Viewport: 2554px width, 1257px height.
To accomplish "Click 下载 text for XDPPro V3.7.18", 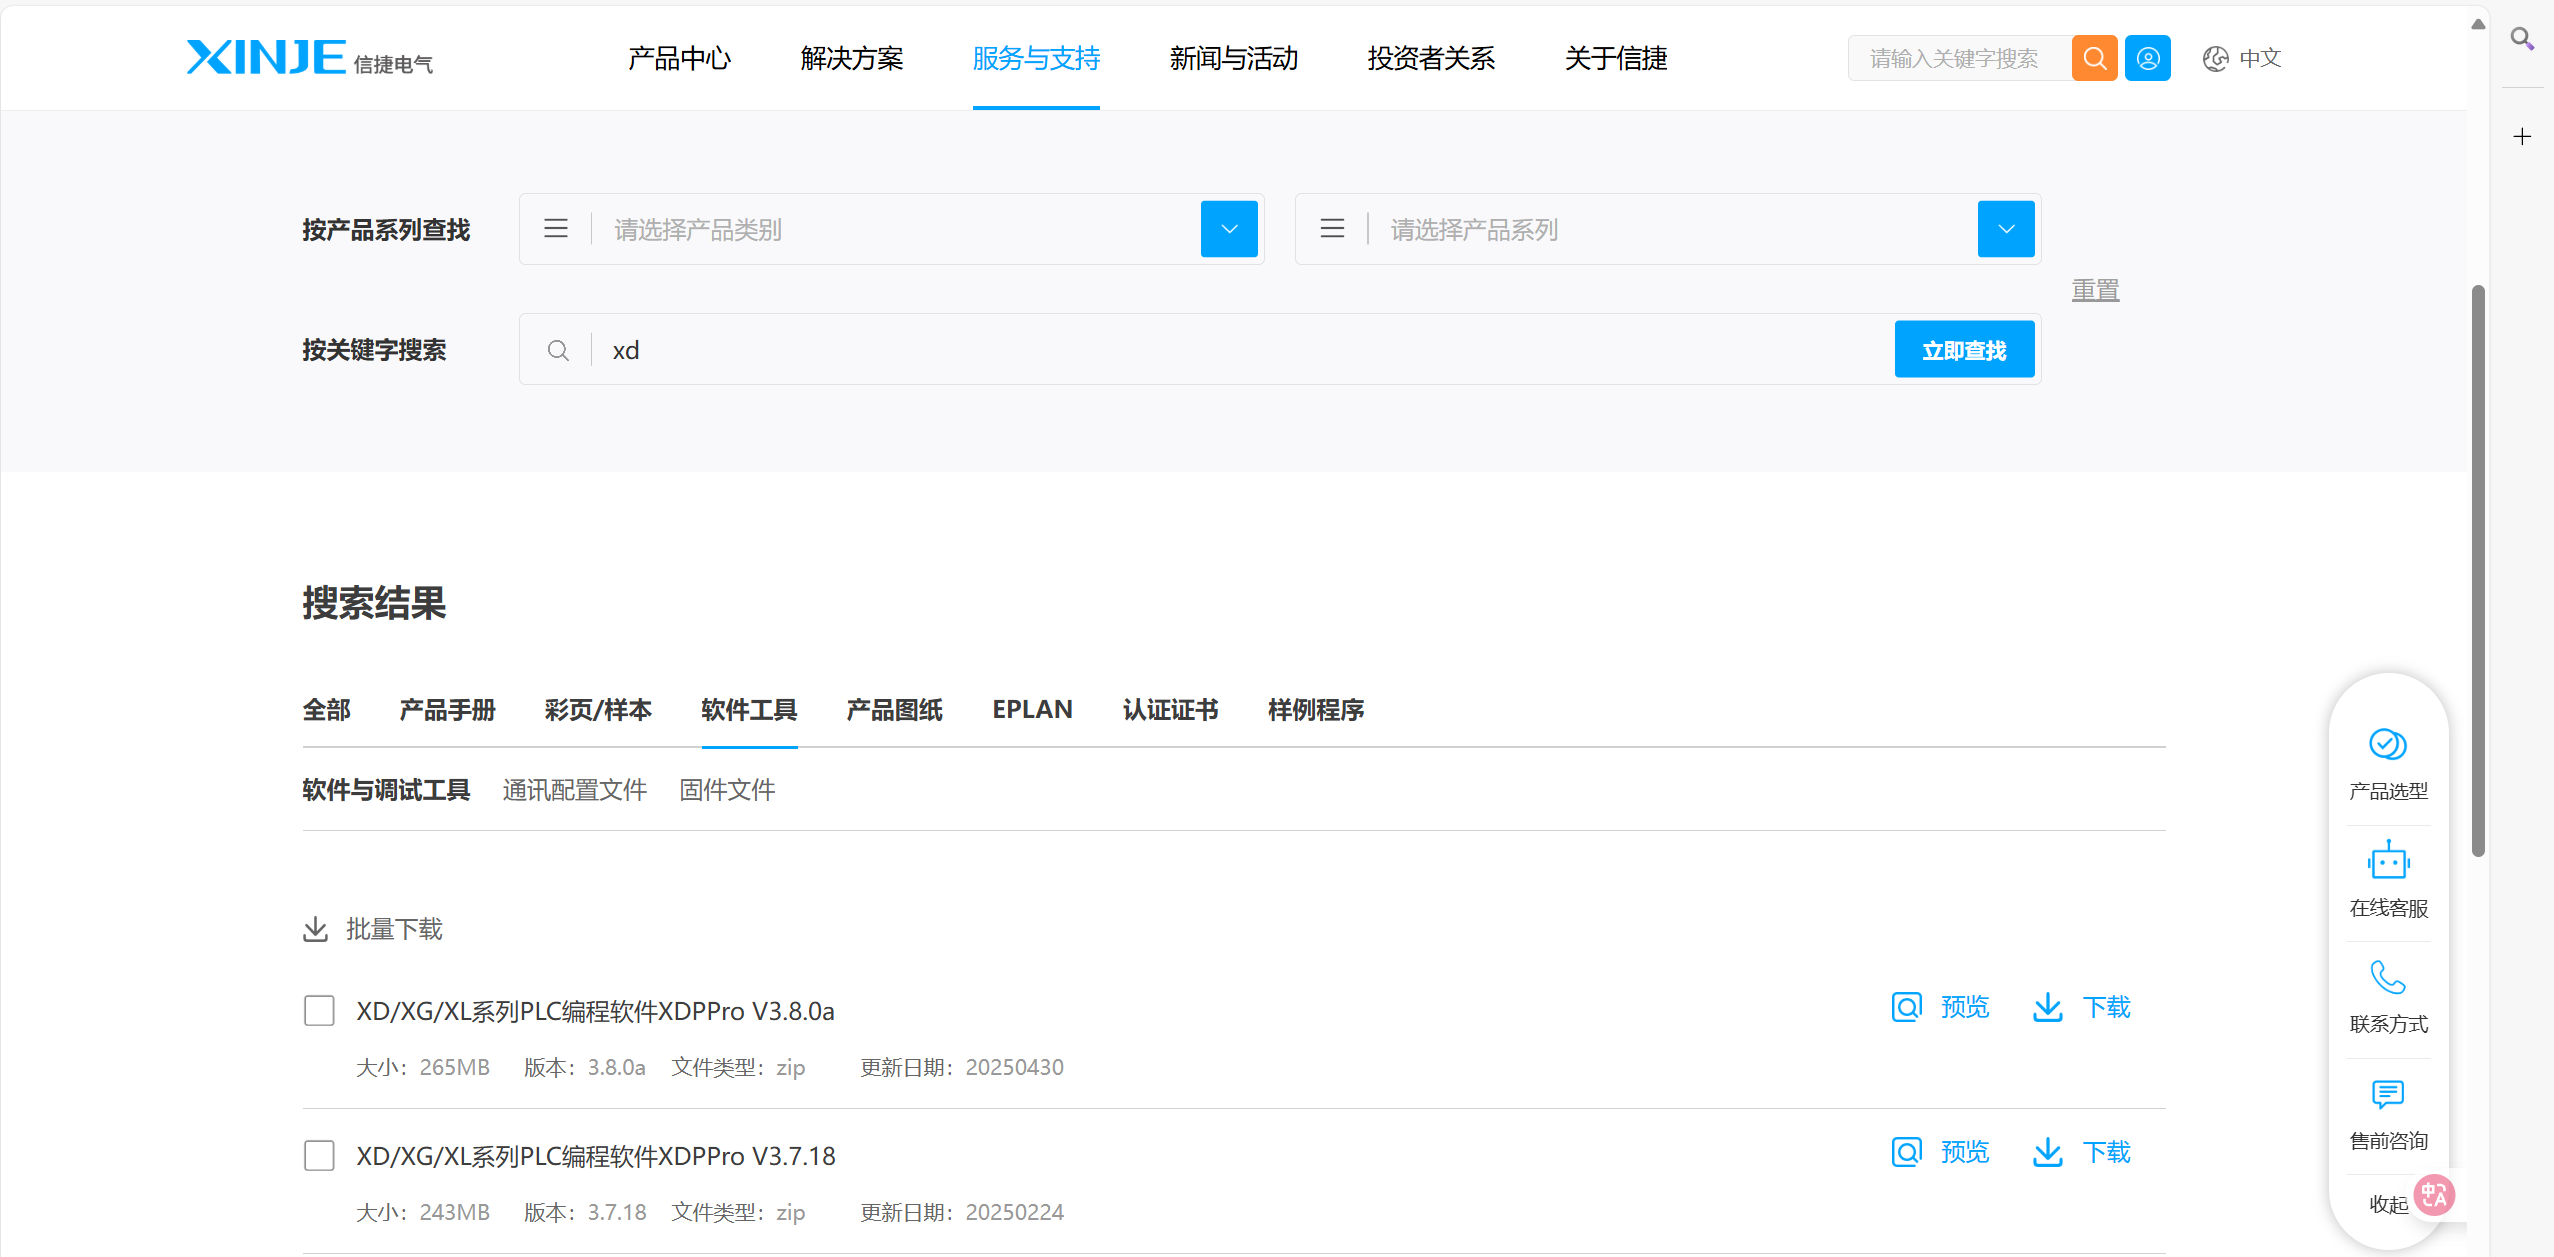I will (2106, 1152).
